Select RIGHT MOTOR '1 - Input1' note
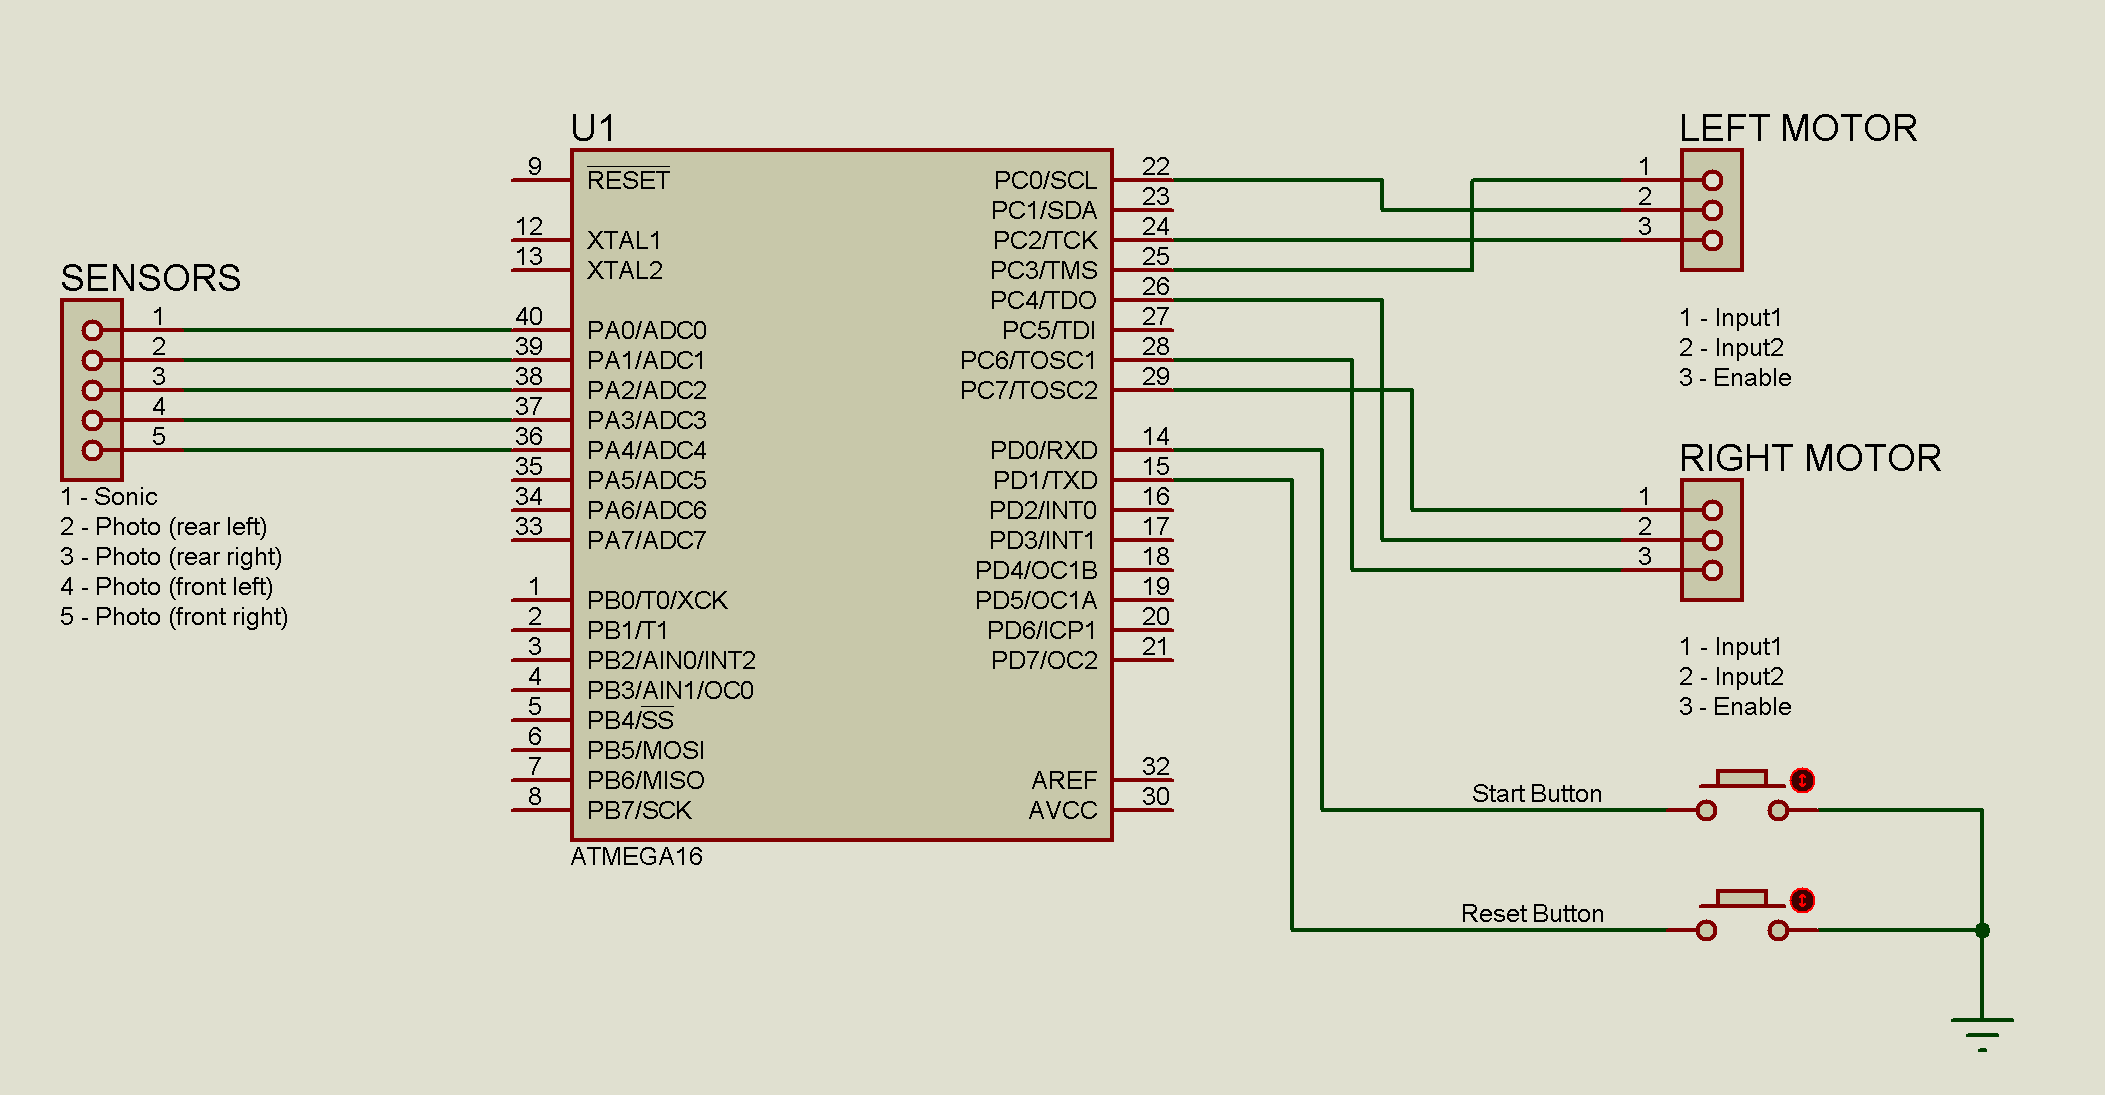Screen dimensions: 2105x1095 click(1731, 647)
